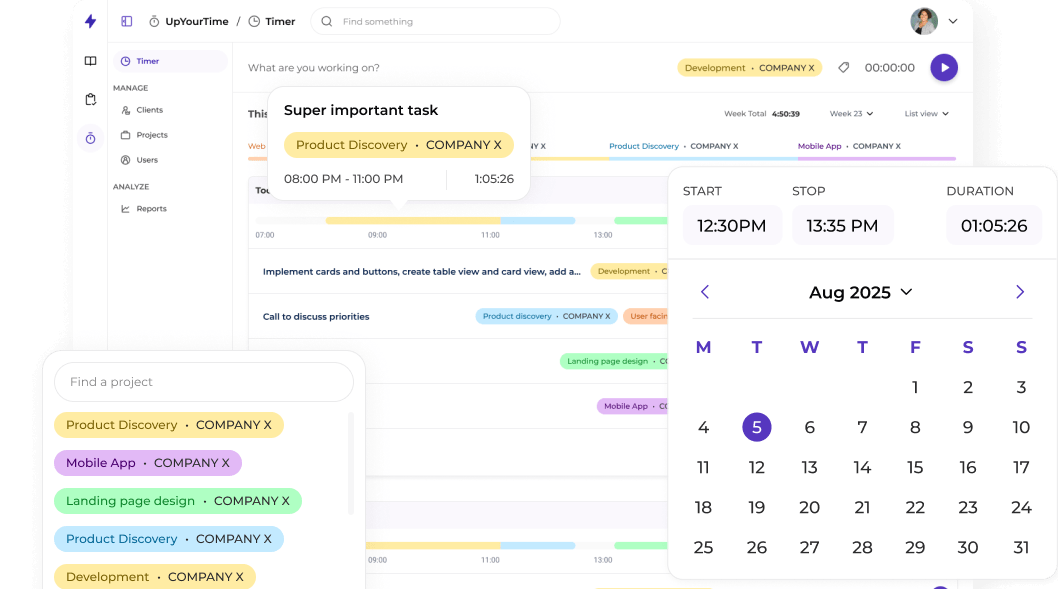Go to next month in calendar
This screenshot has height=589, width=1058.
pyautogui.click(x=1020, y=291)
